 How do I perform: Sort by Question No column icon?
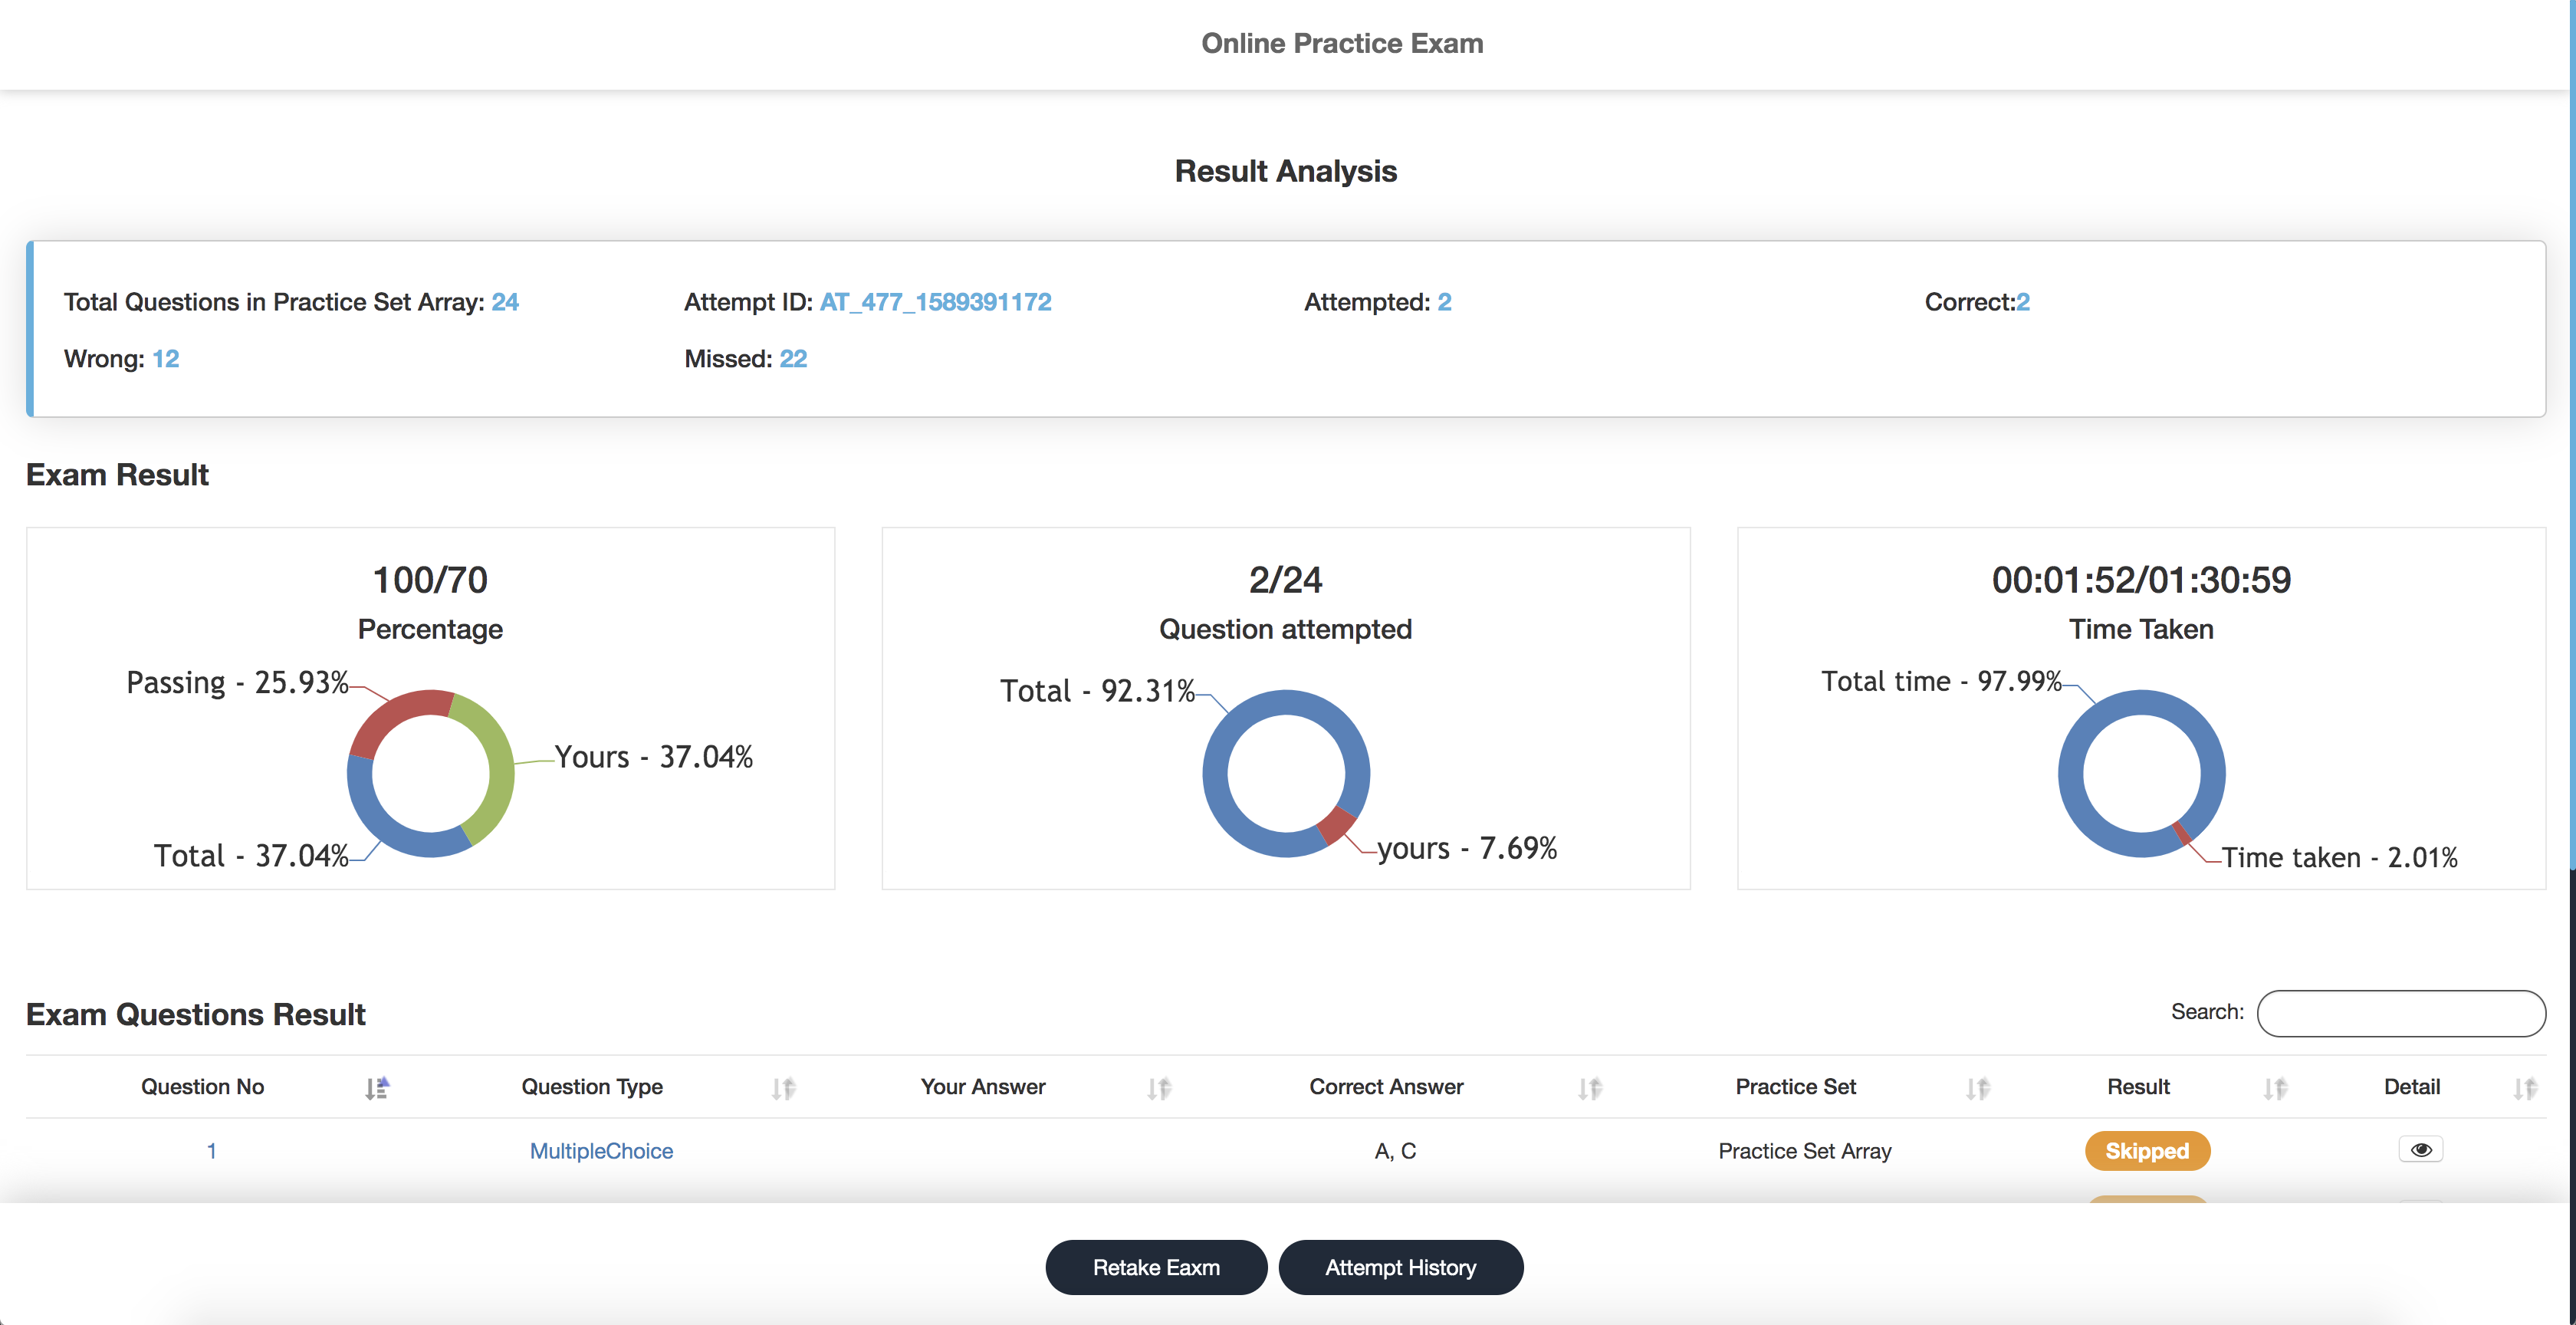tap(376, 1088)
